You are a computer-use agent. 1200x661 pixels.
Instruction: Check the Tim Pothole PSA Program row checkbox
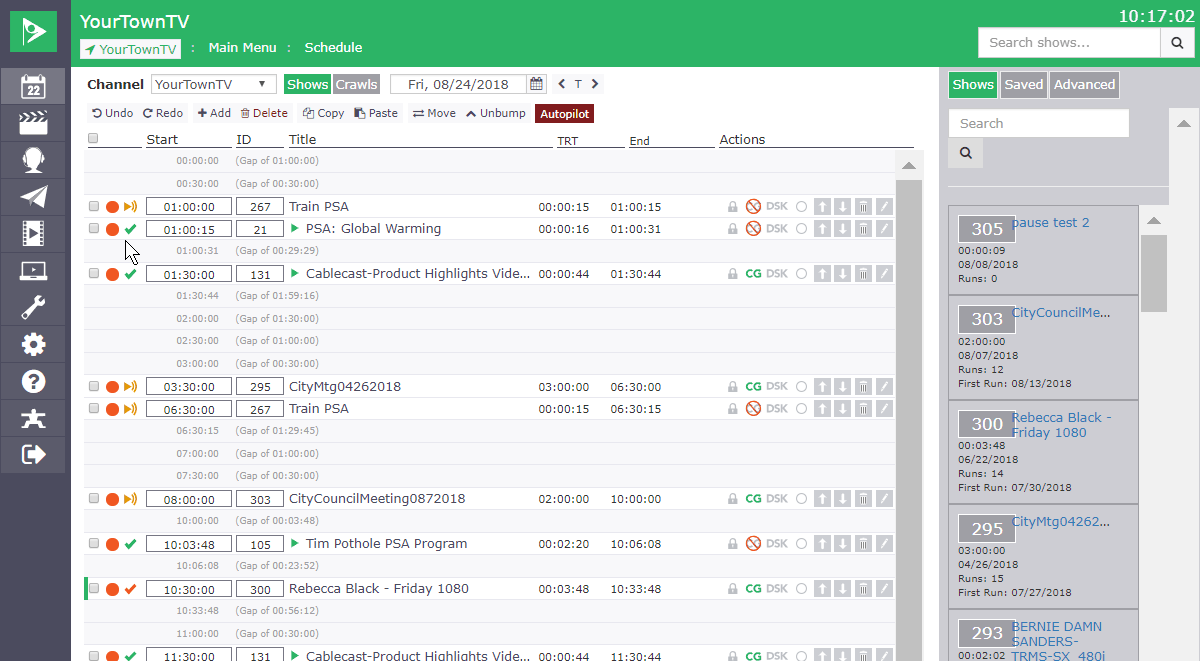pyautogui.click(x=94, y=543)
